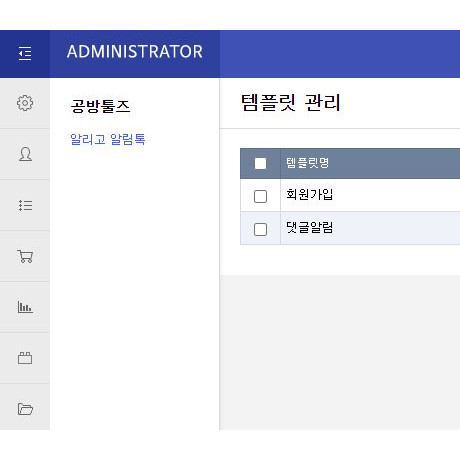Screen dimensions: 460x460
Task: Open the 댓글알림 template entry
Action: click(310, 227)
